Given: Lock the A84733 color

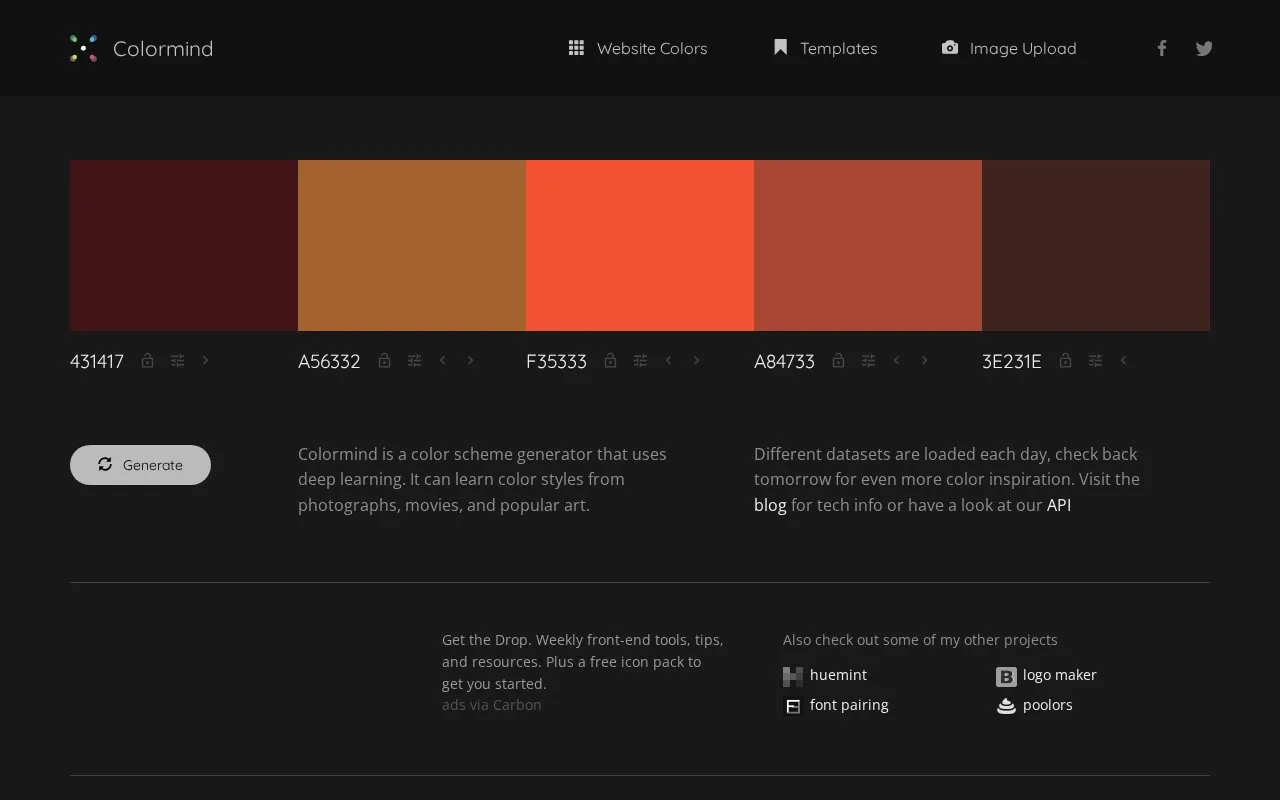Looking at the screenshot, I should (x=839, y=360).
